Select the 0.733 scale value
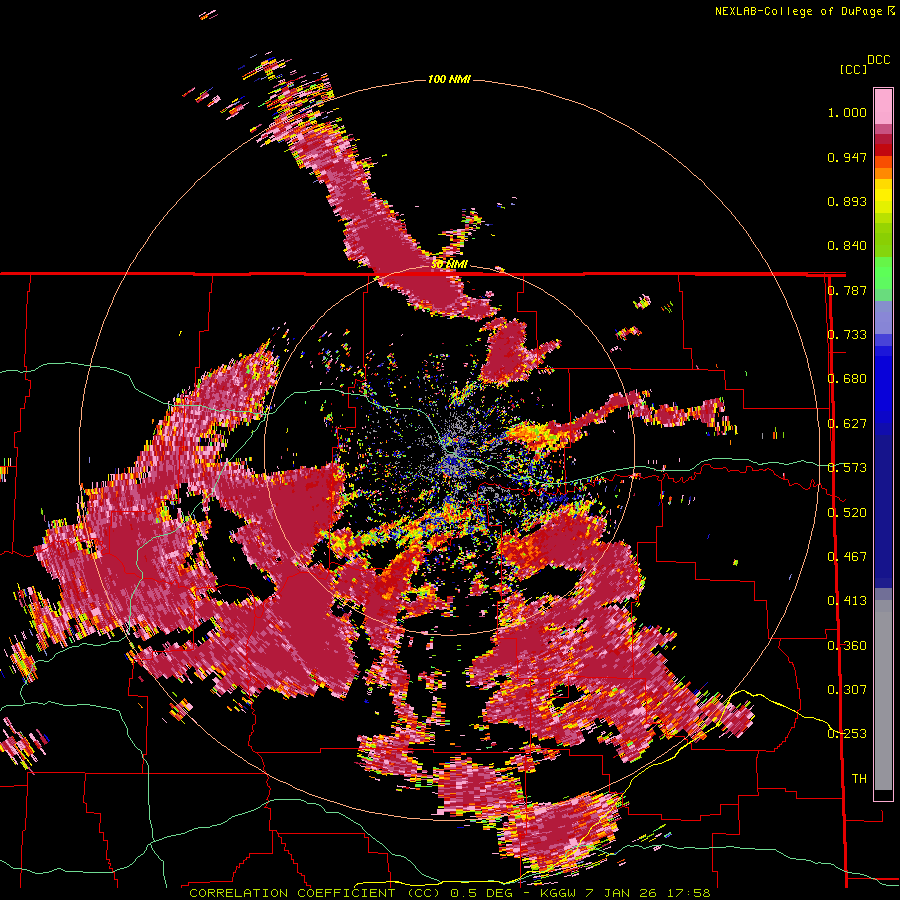 click(847, 335)
